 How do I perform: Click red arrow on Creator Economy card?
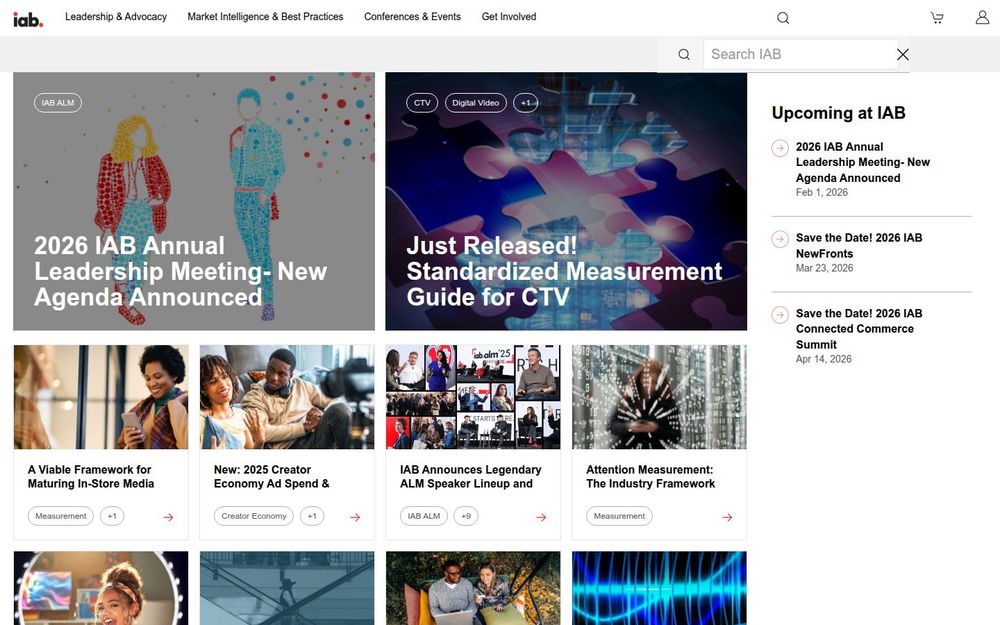click(x=355, y=517)
